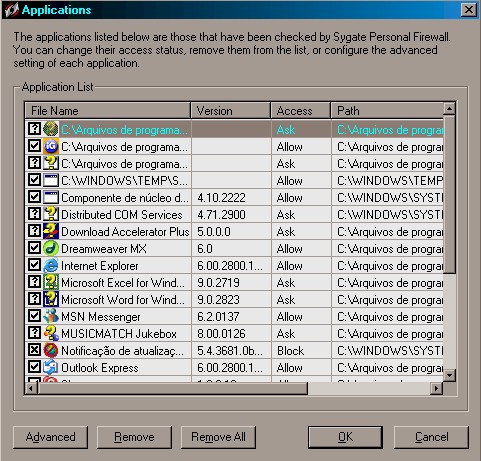This screenshot has width=481, height=461.
Task: Close the Applications dialog
Action: coord(469,10)
